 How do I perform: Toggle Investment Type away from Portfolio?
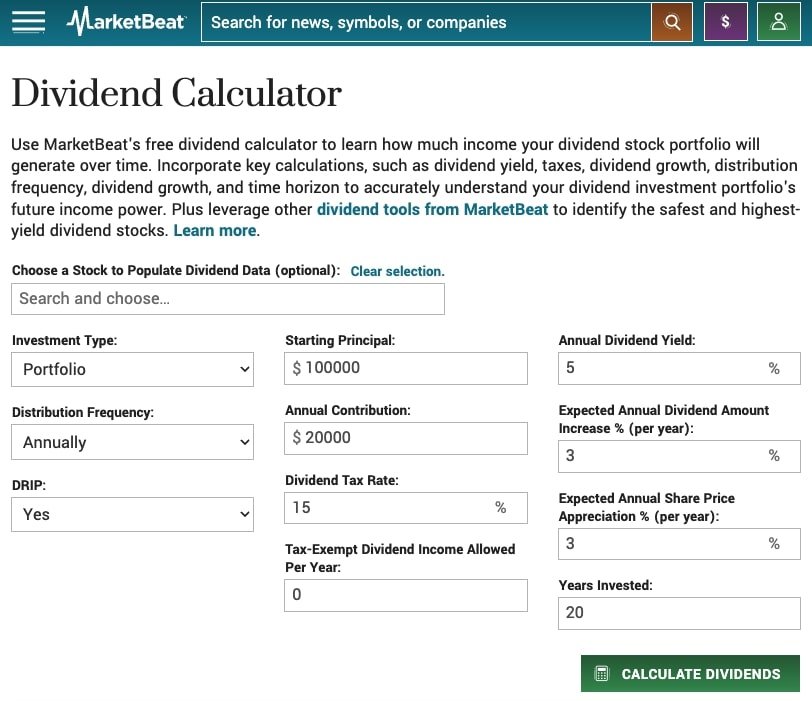click(132, 368)
